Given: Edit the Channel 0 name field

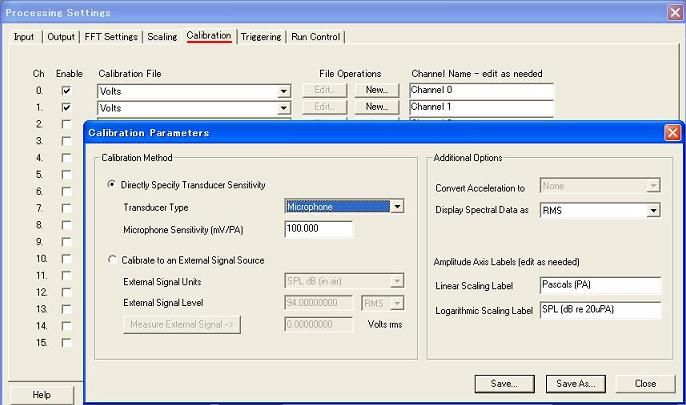Looking at the screenshot, I should pyautogui.click(x=480, y=90).
